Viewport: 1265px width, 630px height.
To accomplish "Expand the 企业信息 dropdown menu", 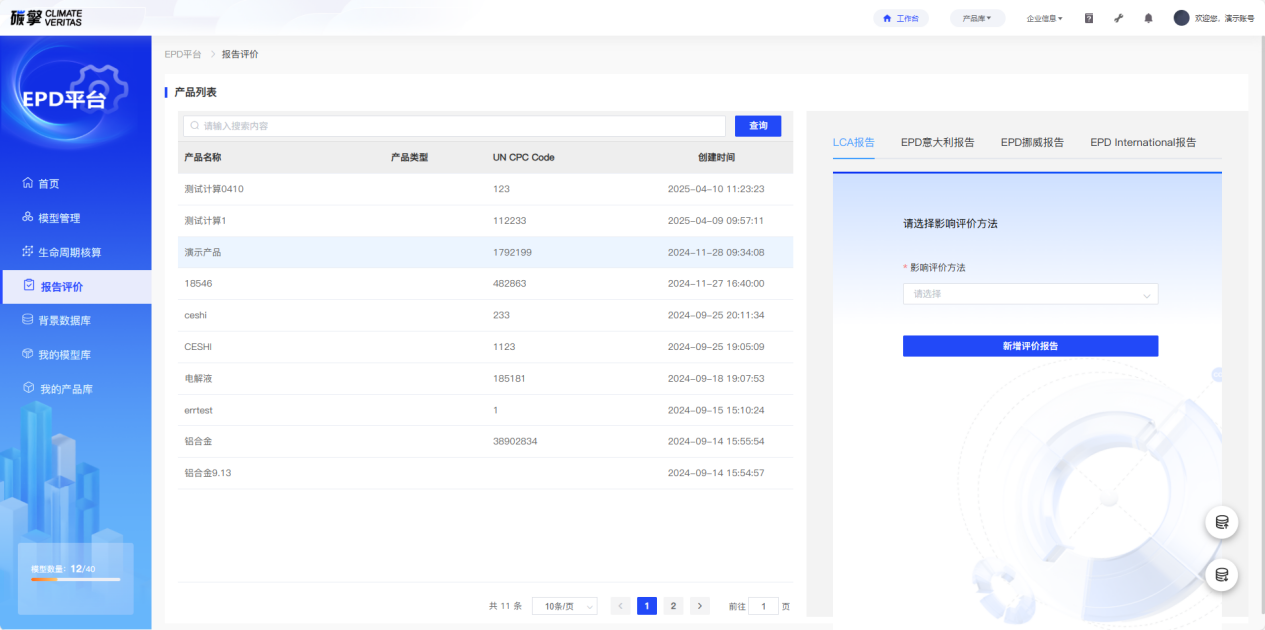I will [x=1044, y=18].
